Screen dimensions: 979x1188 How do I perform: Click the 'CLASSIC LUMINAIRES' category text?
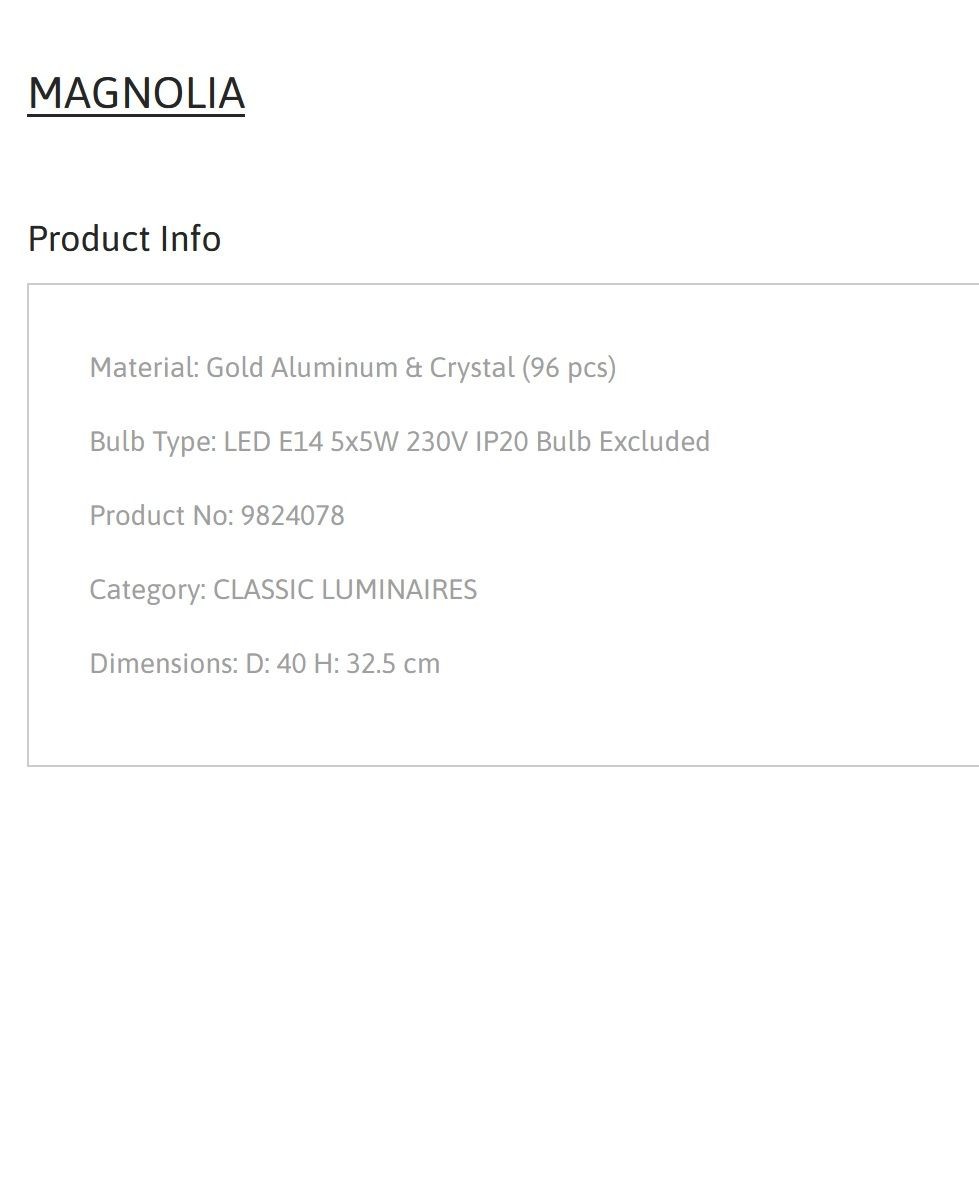[x=346, y=589]
